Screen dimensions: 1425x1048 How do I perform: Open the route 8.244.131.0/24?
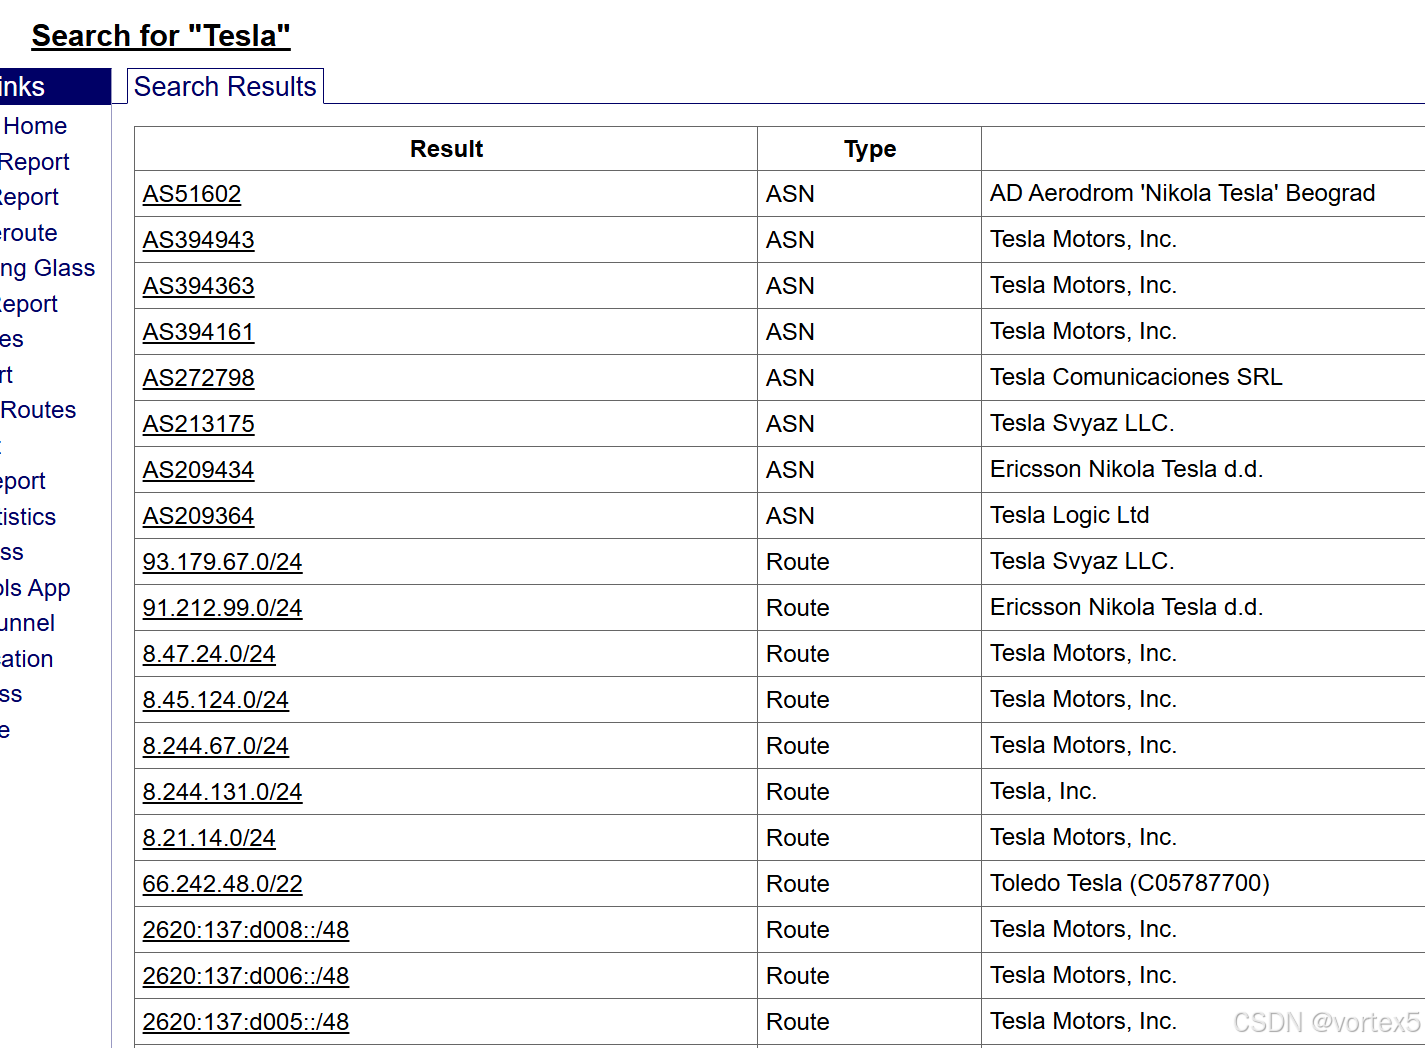coord(222,792)
